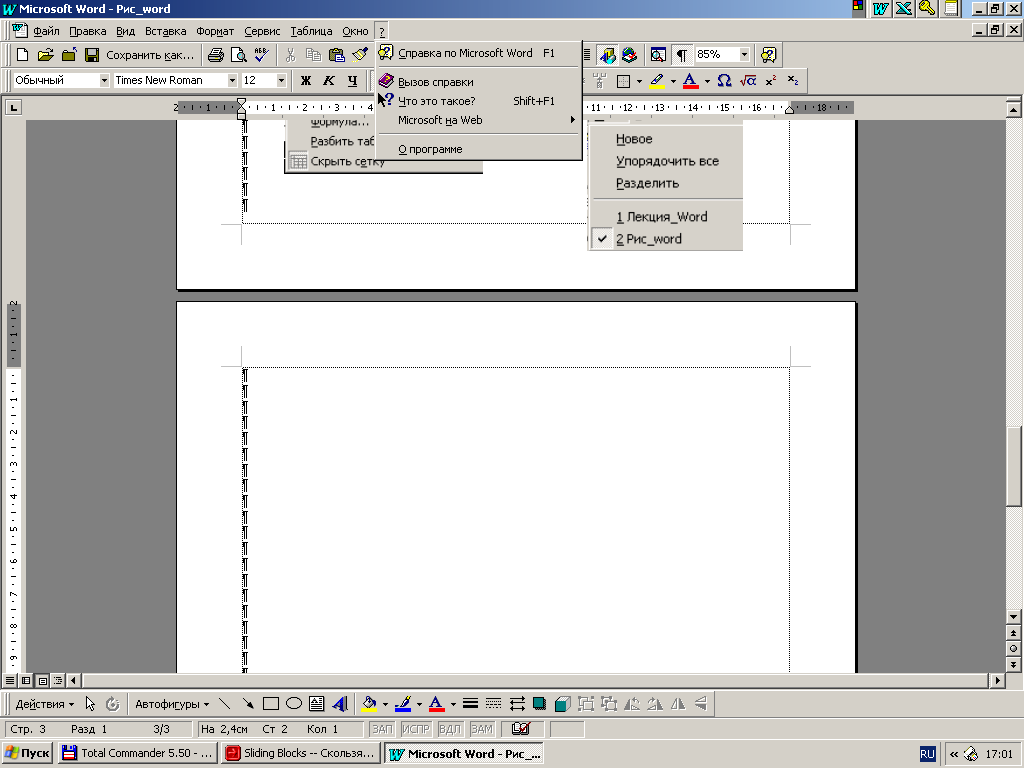Create a new blank document

[x=22, y=55]
